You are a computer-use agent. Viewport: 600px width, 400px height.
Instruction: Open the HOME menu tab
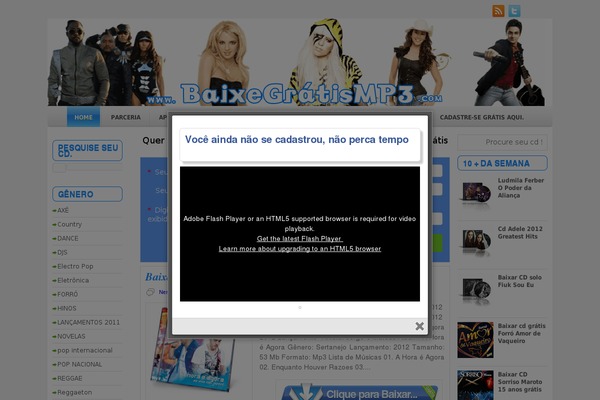[83, 117]
